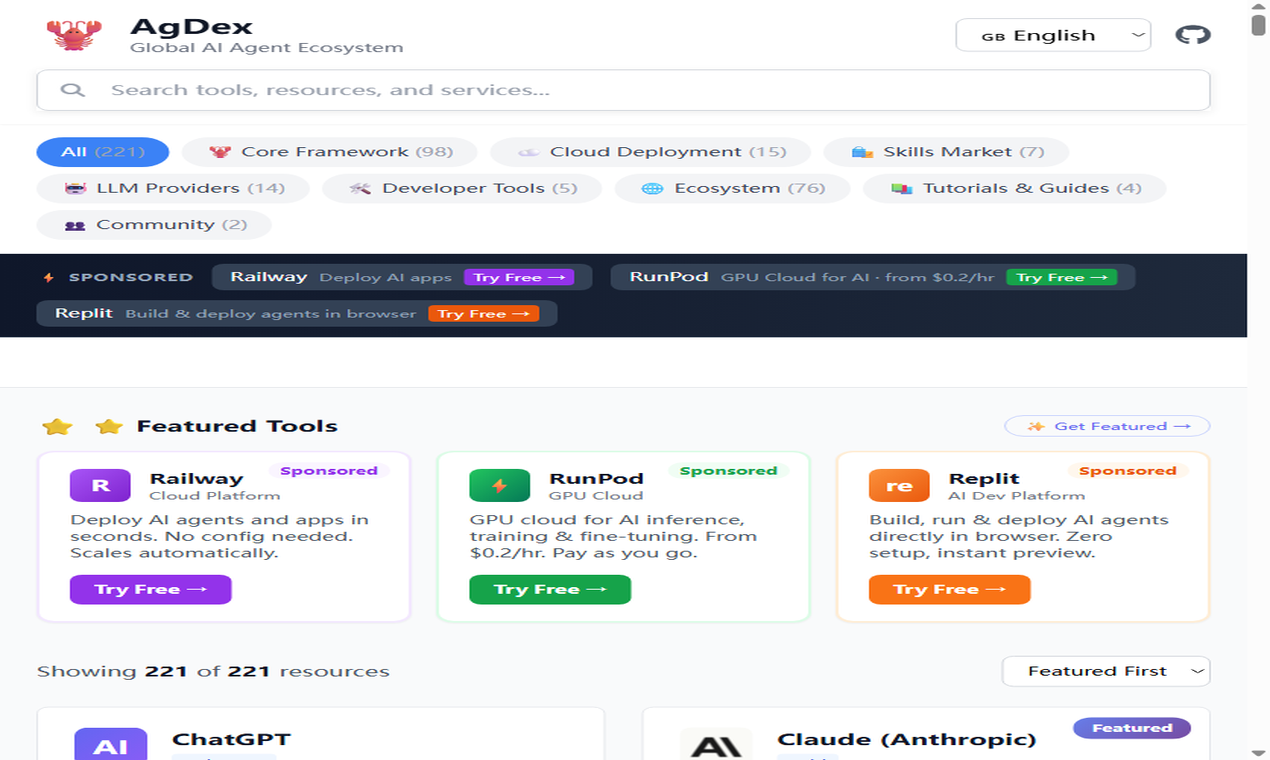Filter by Community (2)
The width and height of the screenshot is (1270, 760).
(x=154, y=225)
